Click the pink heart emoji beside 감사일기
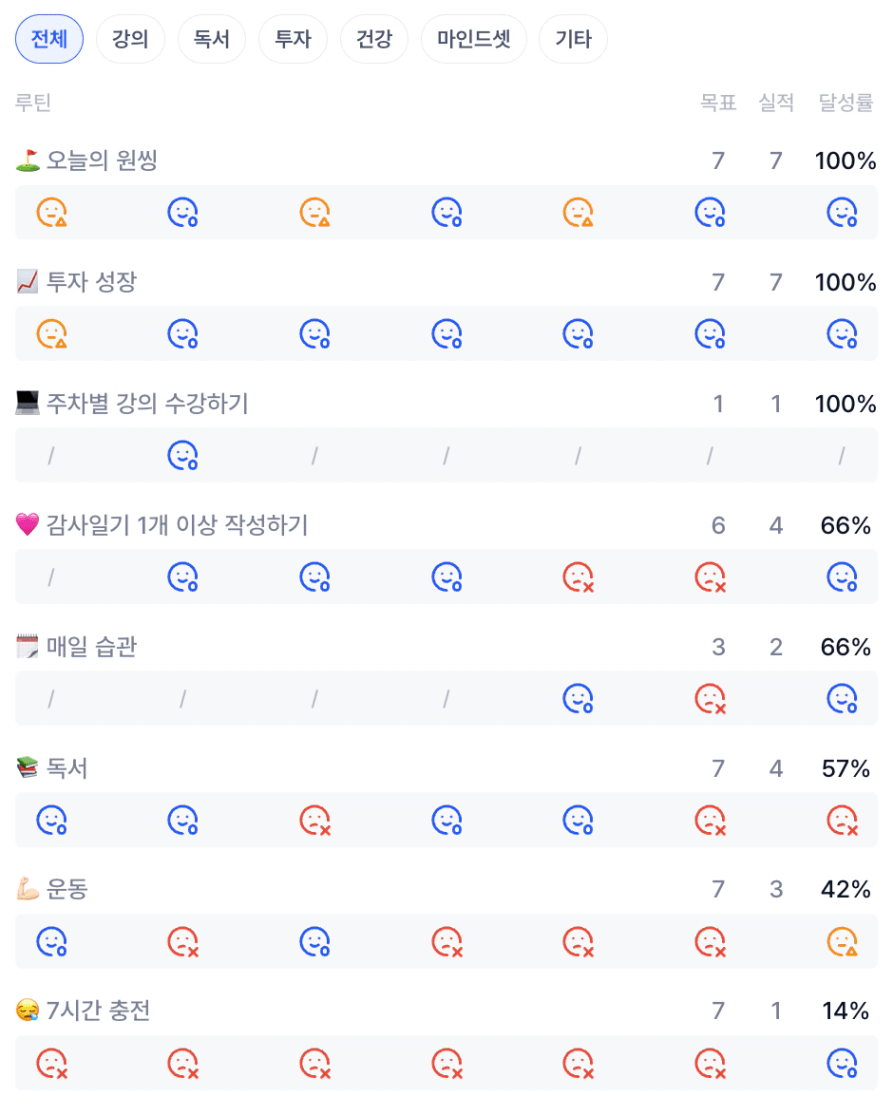Screen dimensions: 893x1115 pyautogui.click(x=28, y=525)
